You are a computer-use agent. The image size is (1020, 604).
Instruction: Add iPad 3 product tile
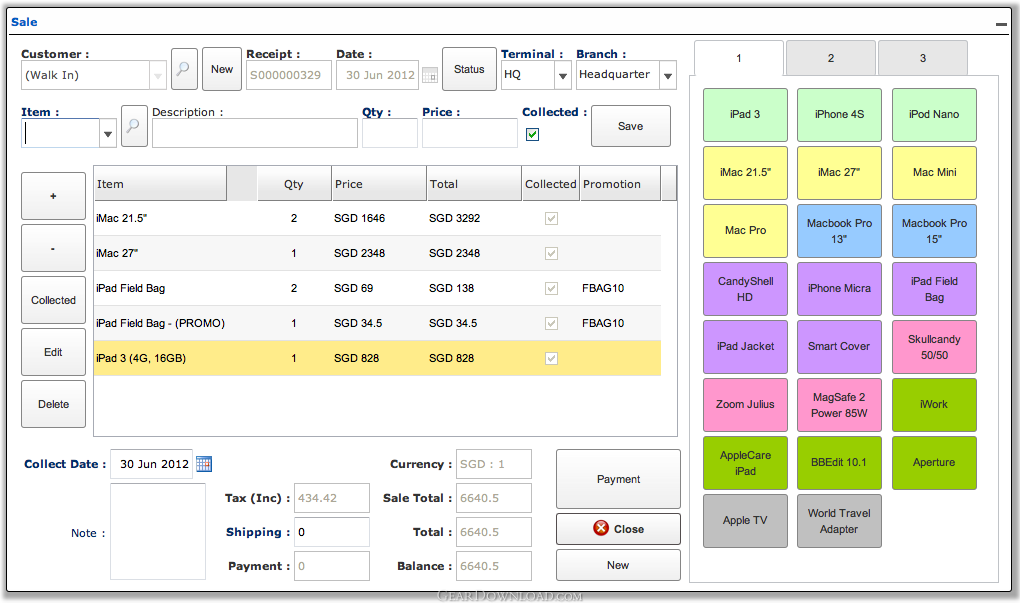pyautogui.click(x=745, y=114)
